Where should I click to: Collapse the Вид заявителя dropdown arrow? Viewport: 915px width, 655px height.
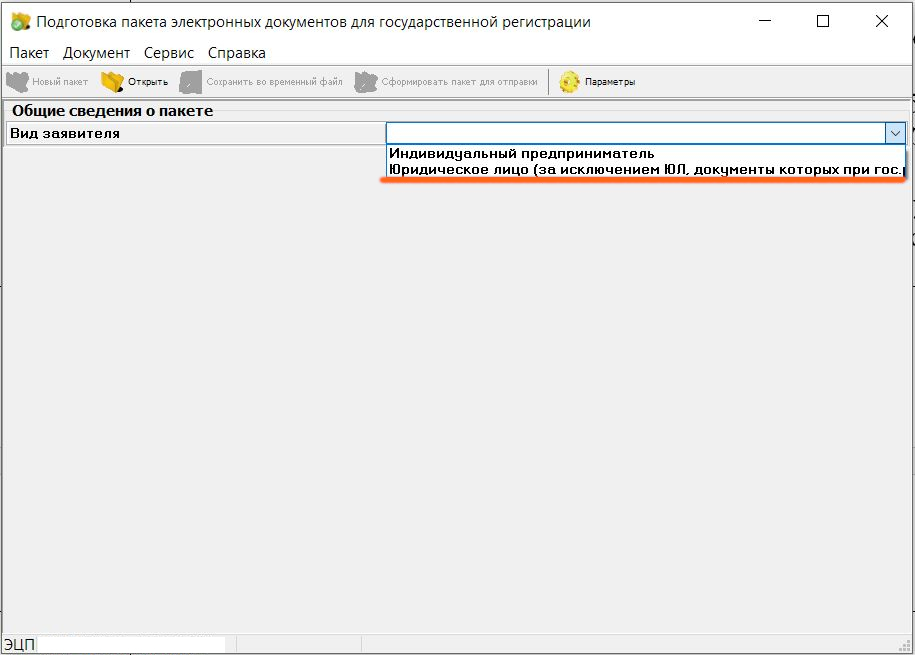(894, 133)
